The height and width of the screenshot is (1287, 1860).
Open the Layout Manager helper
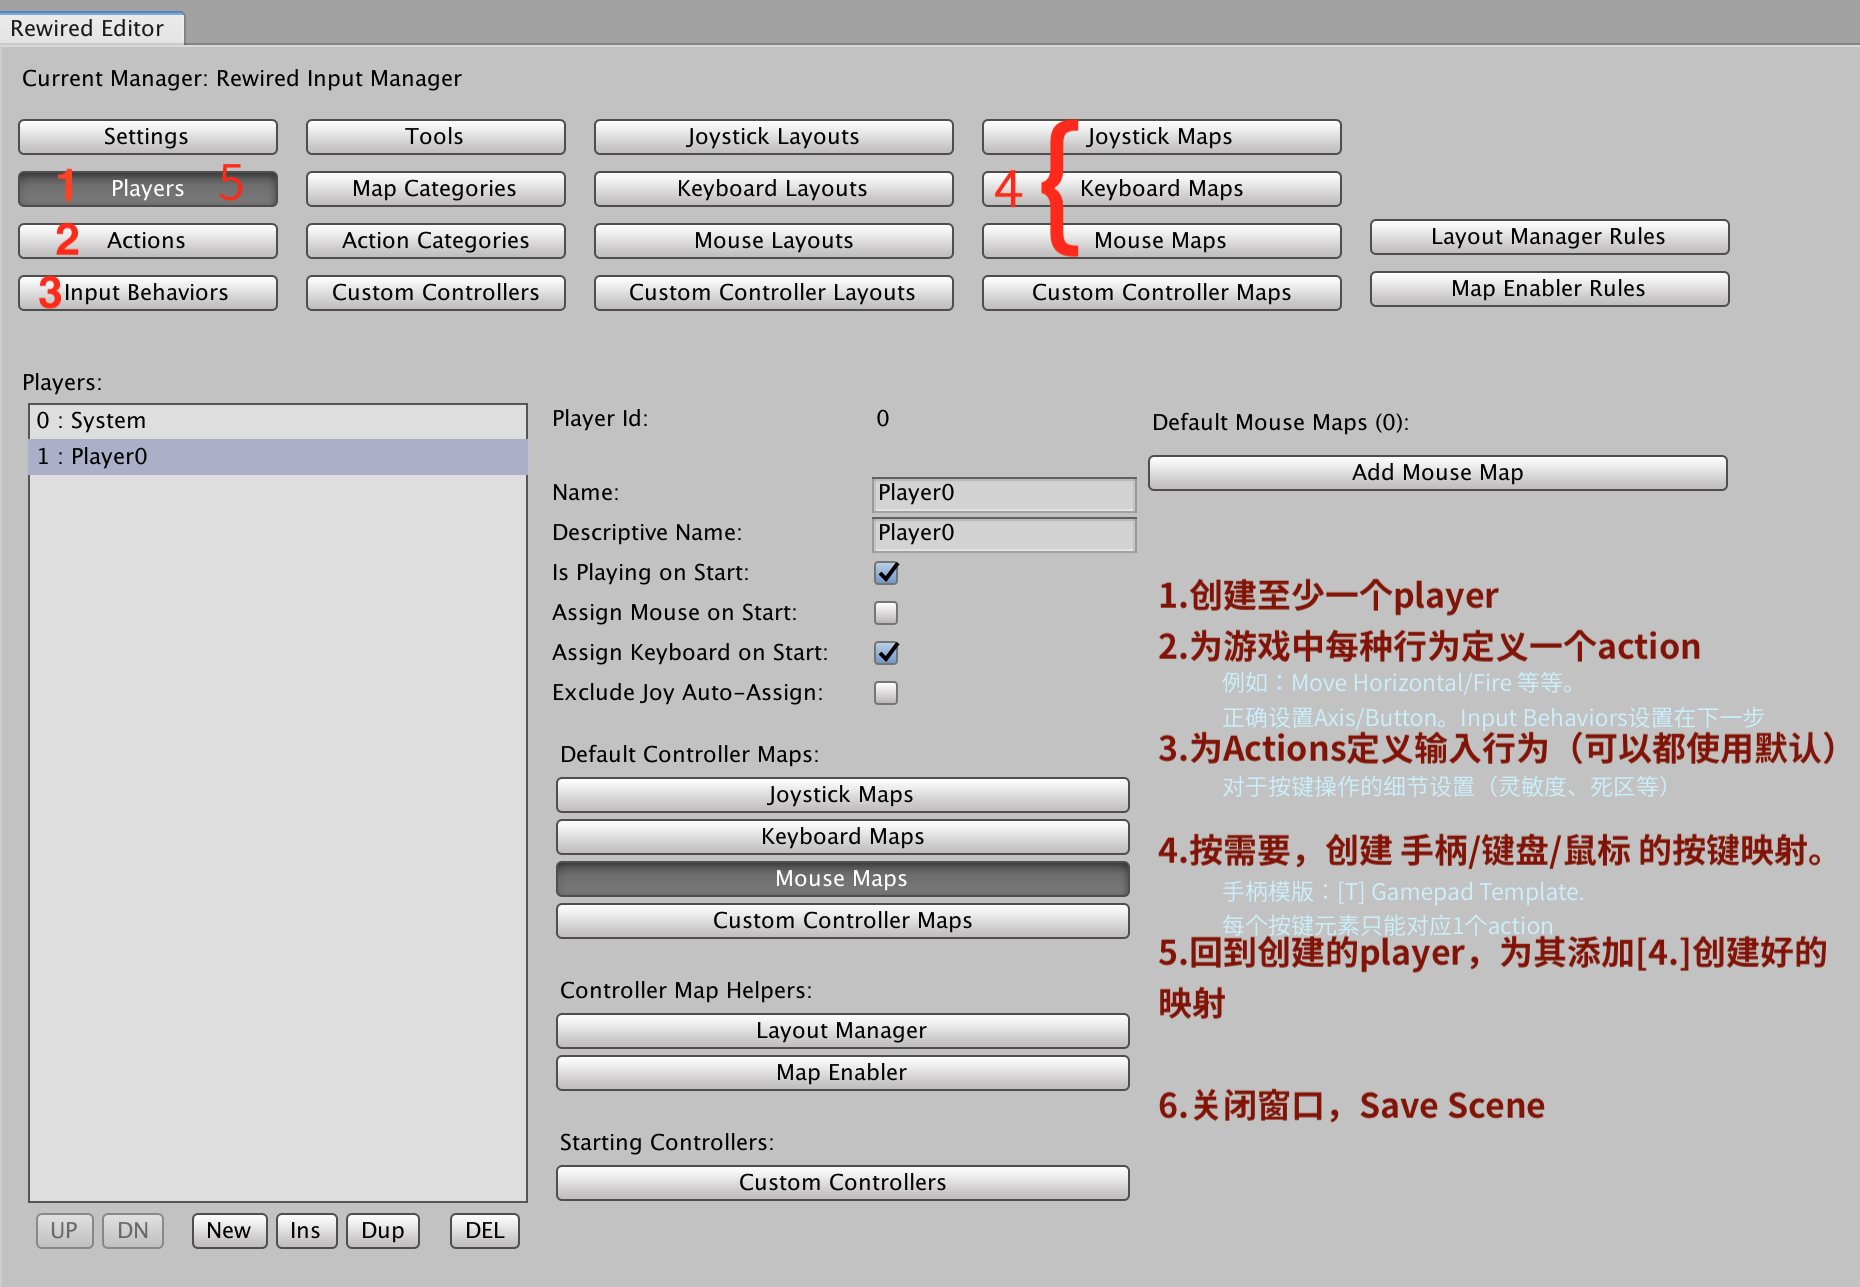841,1030
